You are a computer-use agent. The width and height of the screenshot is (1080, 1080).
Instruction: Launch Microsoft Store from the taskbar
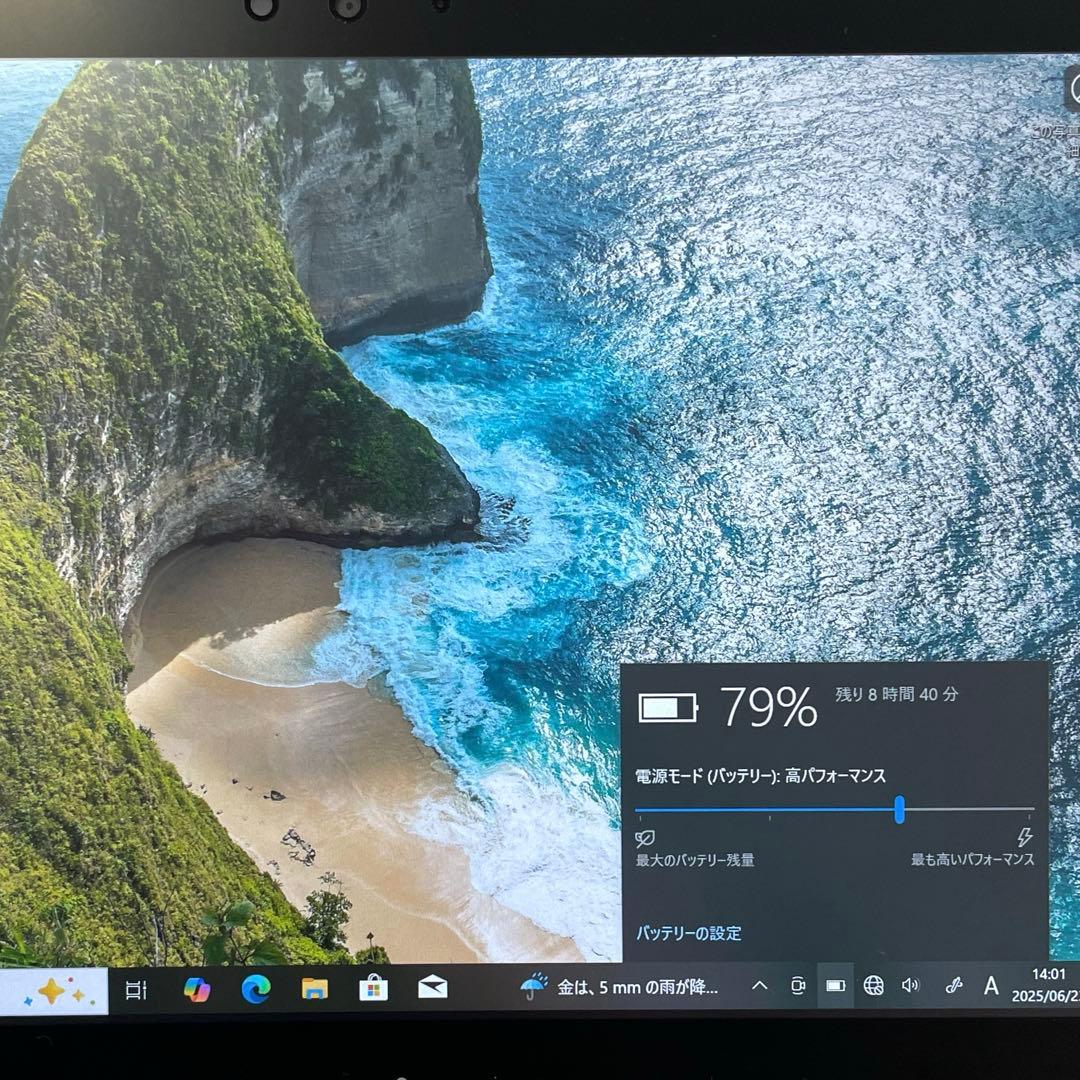pos(374,989)
